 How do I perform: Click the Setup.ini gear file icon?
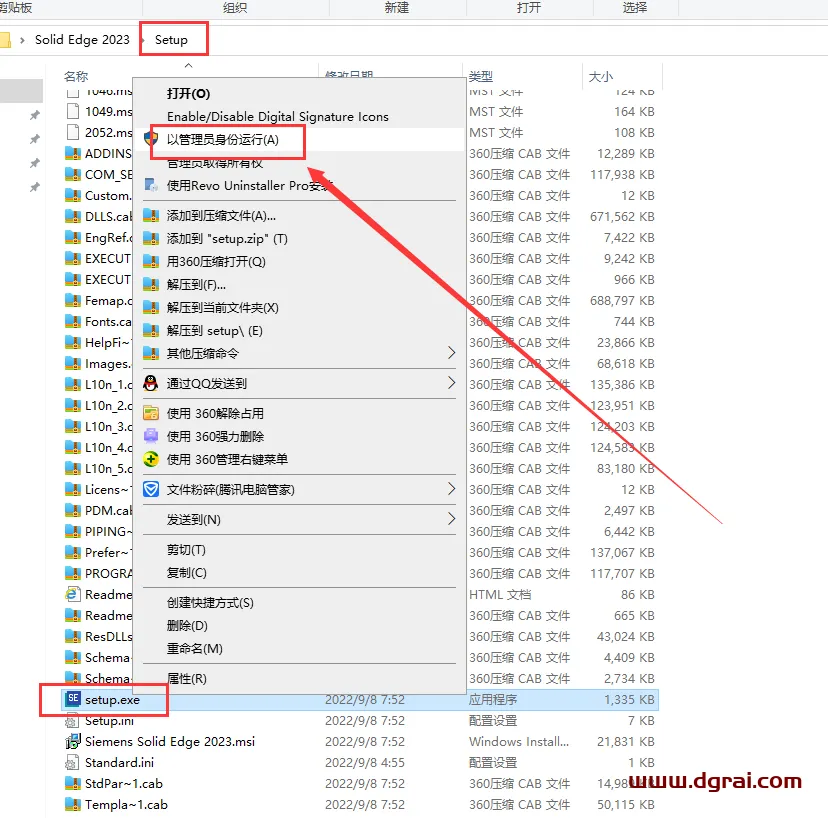[x=72, y=721]
